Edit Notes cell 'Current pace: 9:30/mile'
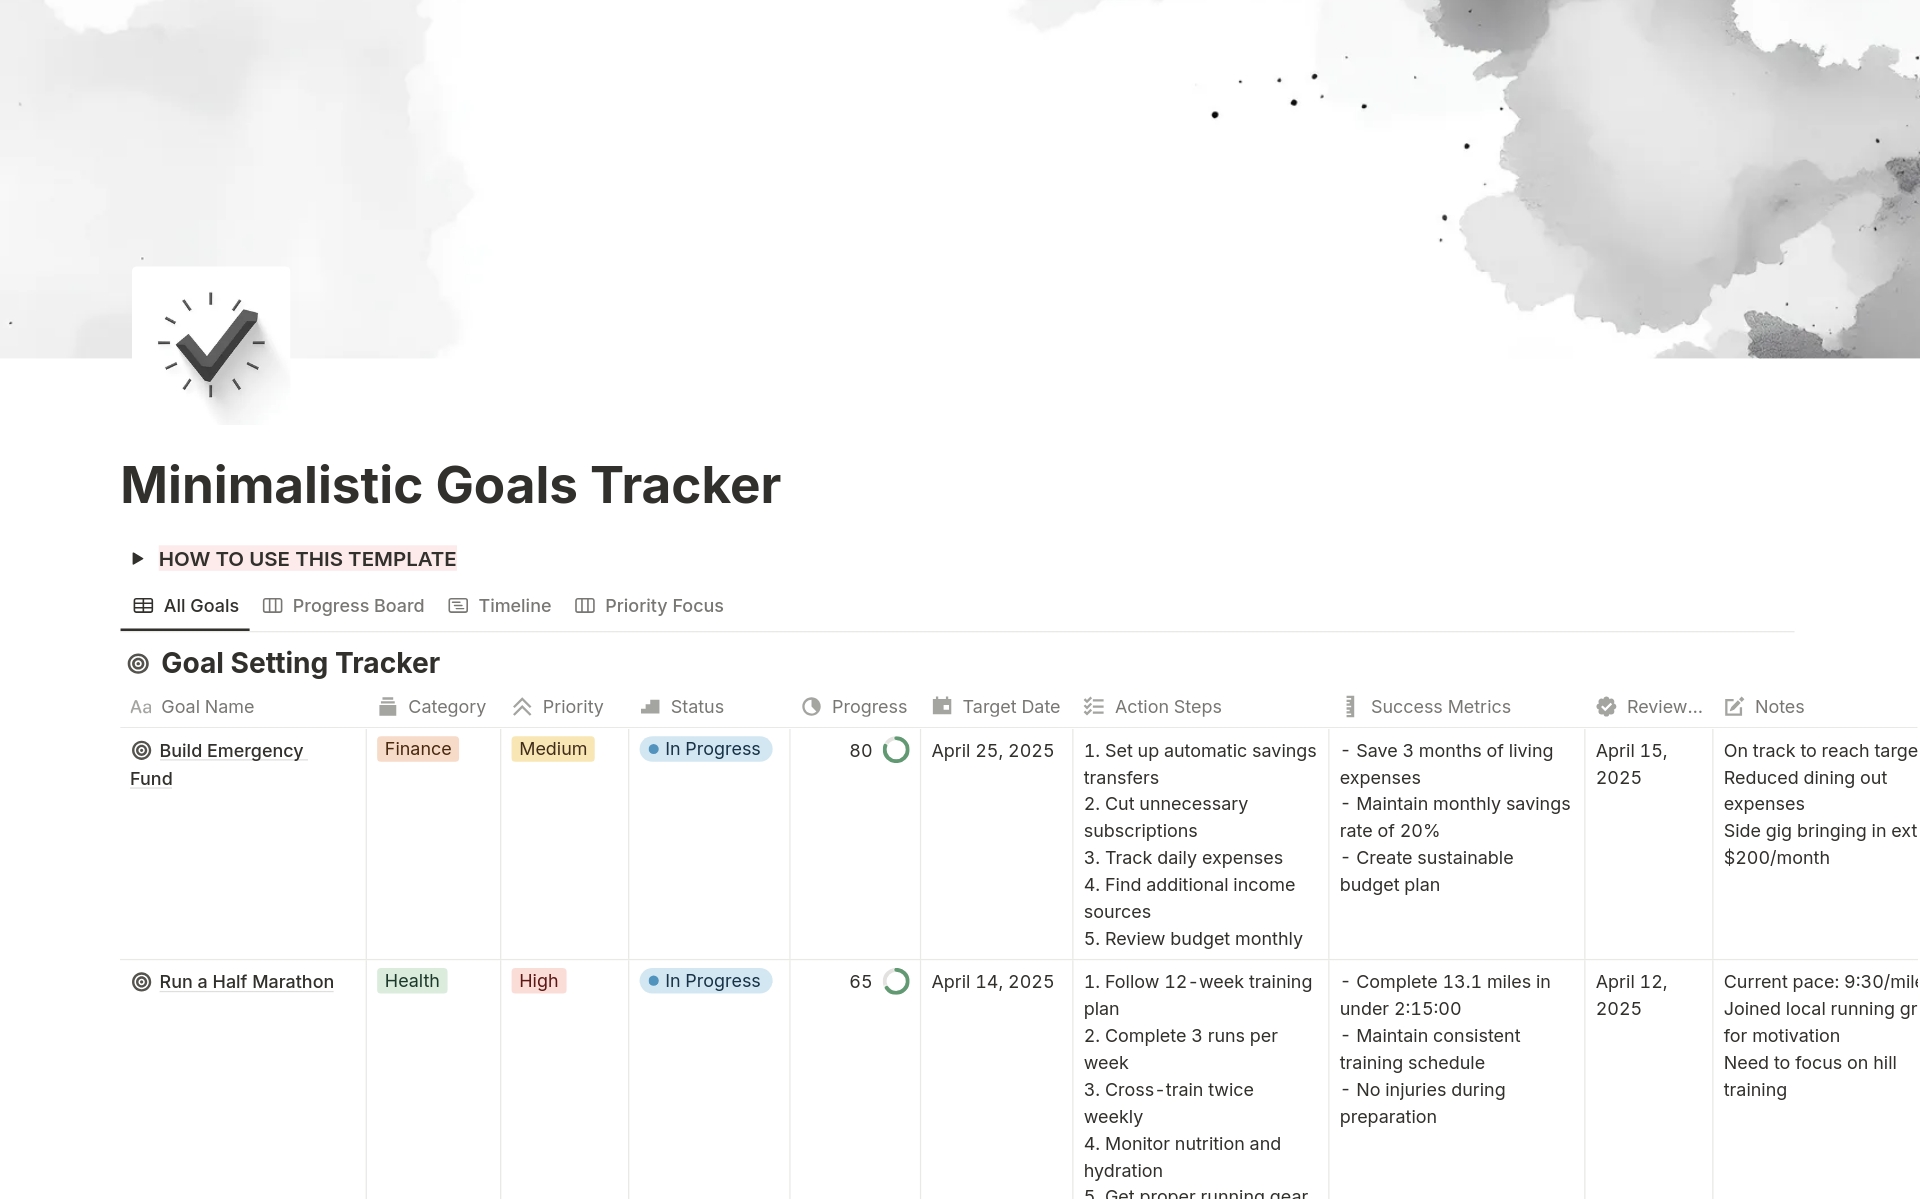The width and height of the screenshot is (1920, 1199). click(1816, 1080)
